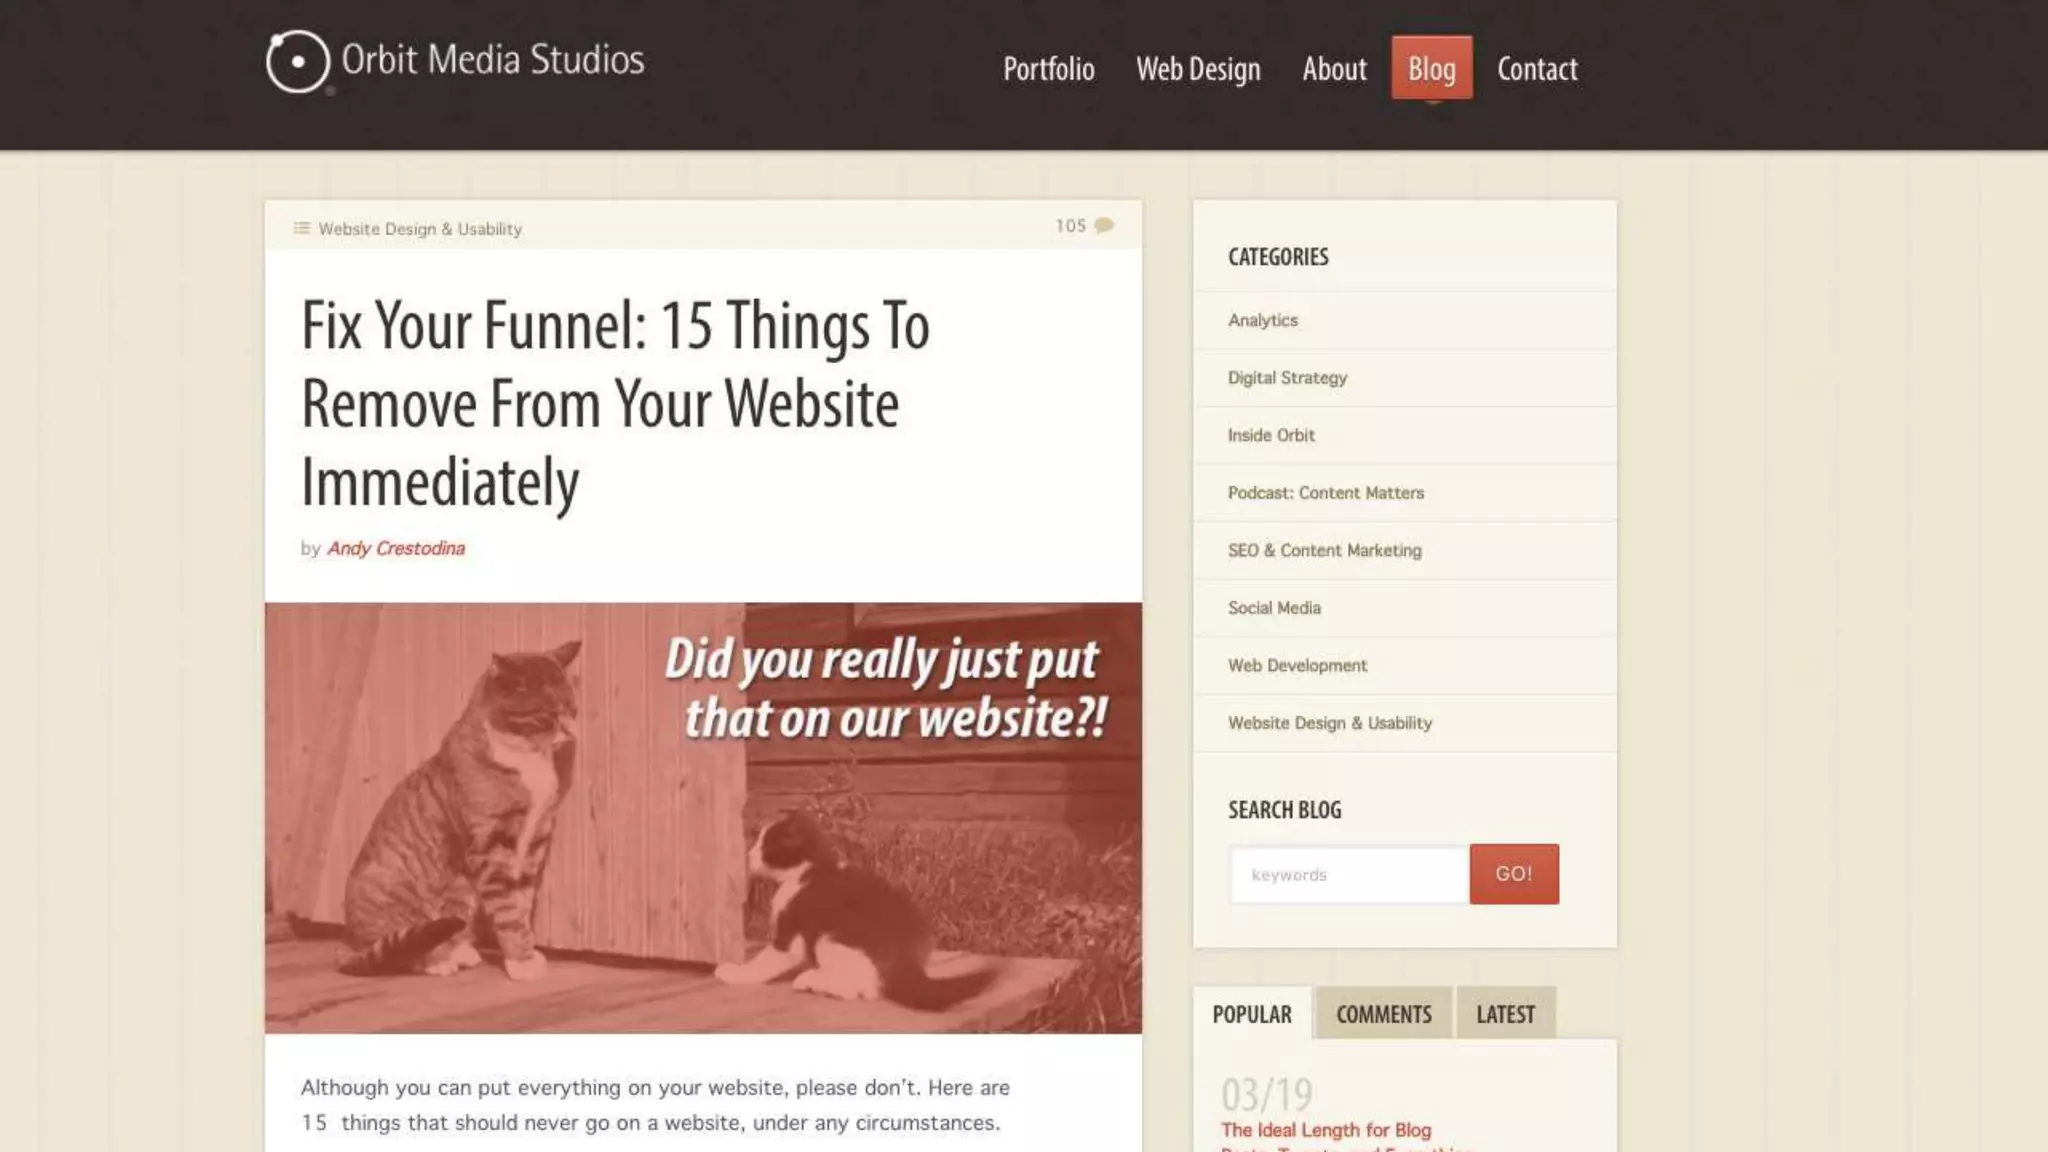Viewport: 2048px width, 1152px height.
Task: Switch to the Latest tab
Action: pyautogui.click(x=1506, y=1013)
